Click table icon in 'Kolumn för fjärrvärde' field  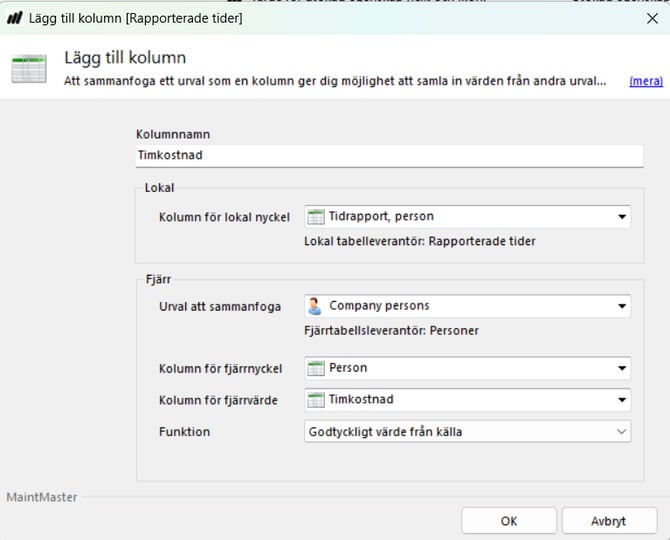316,400
